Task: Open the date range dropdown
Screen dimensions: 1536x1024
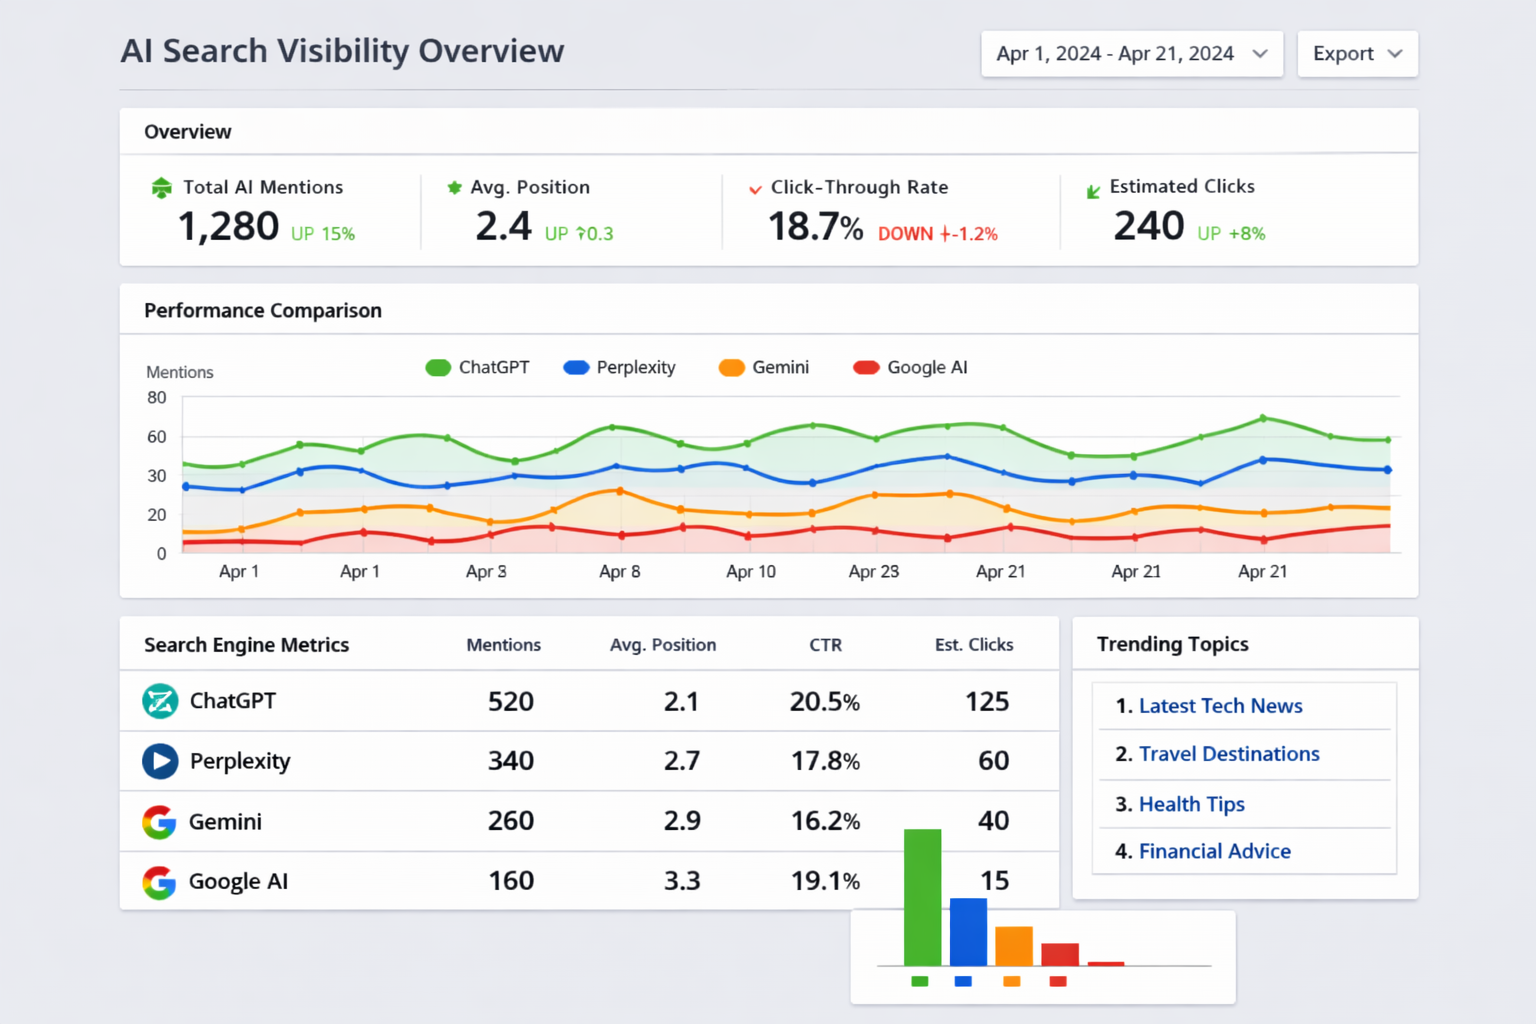Action: (1132, 54)
